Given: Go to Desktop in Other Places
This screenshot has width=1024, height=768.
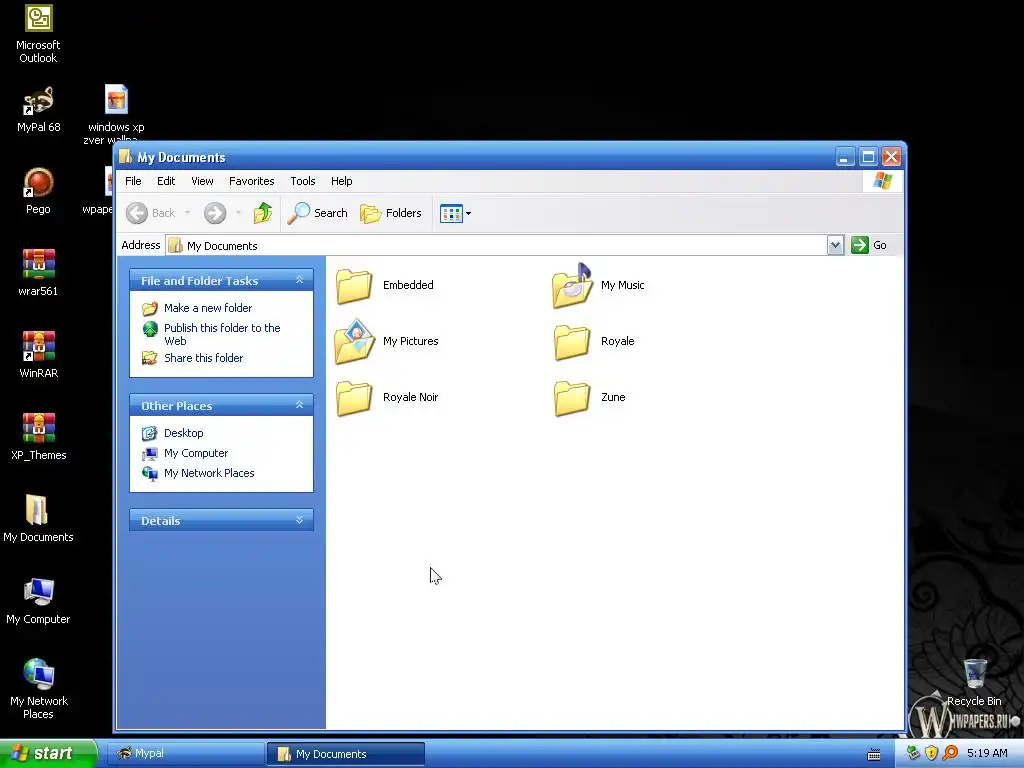Looking at the screenshot, I should click(x=184, y=434).
